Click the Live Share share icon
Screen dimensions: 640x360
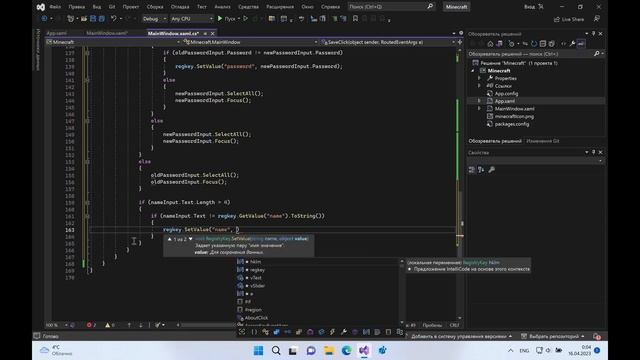coord(557,19)
